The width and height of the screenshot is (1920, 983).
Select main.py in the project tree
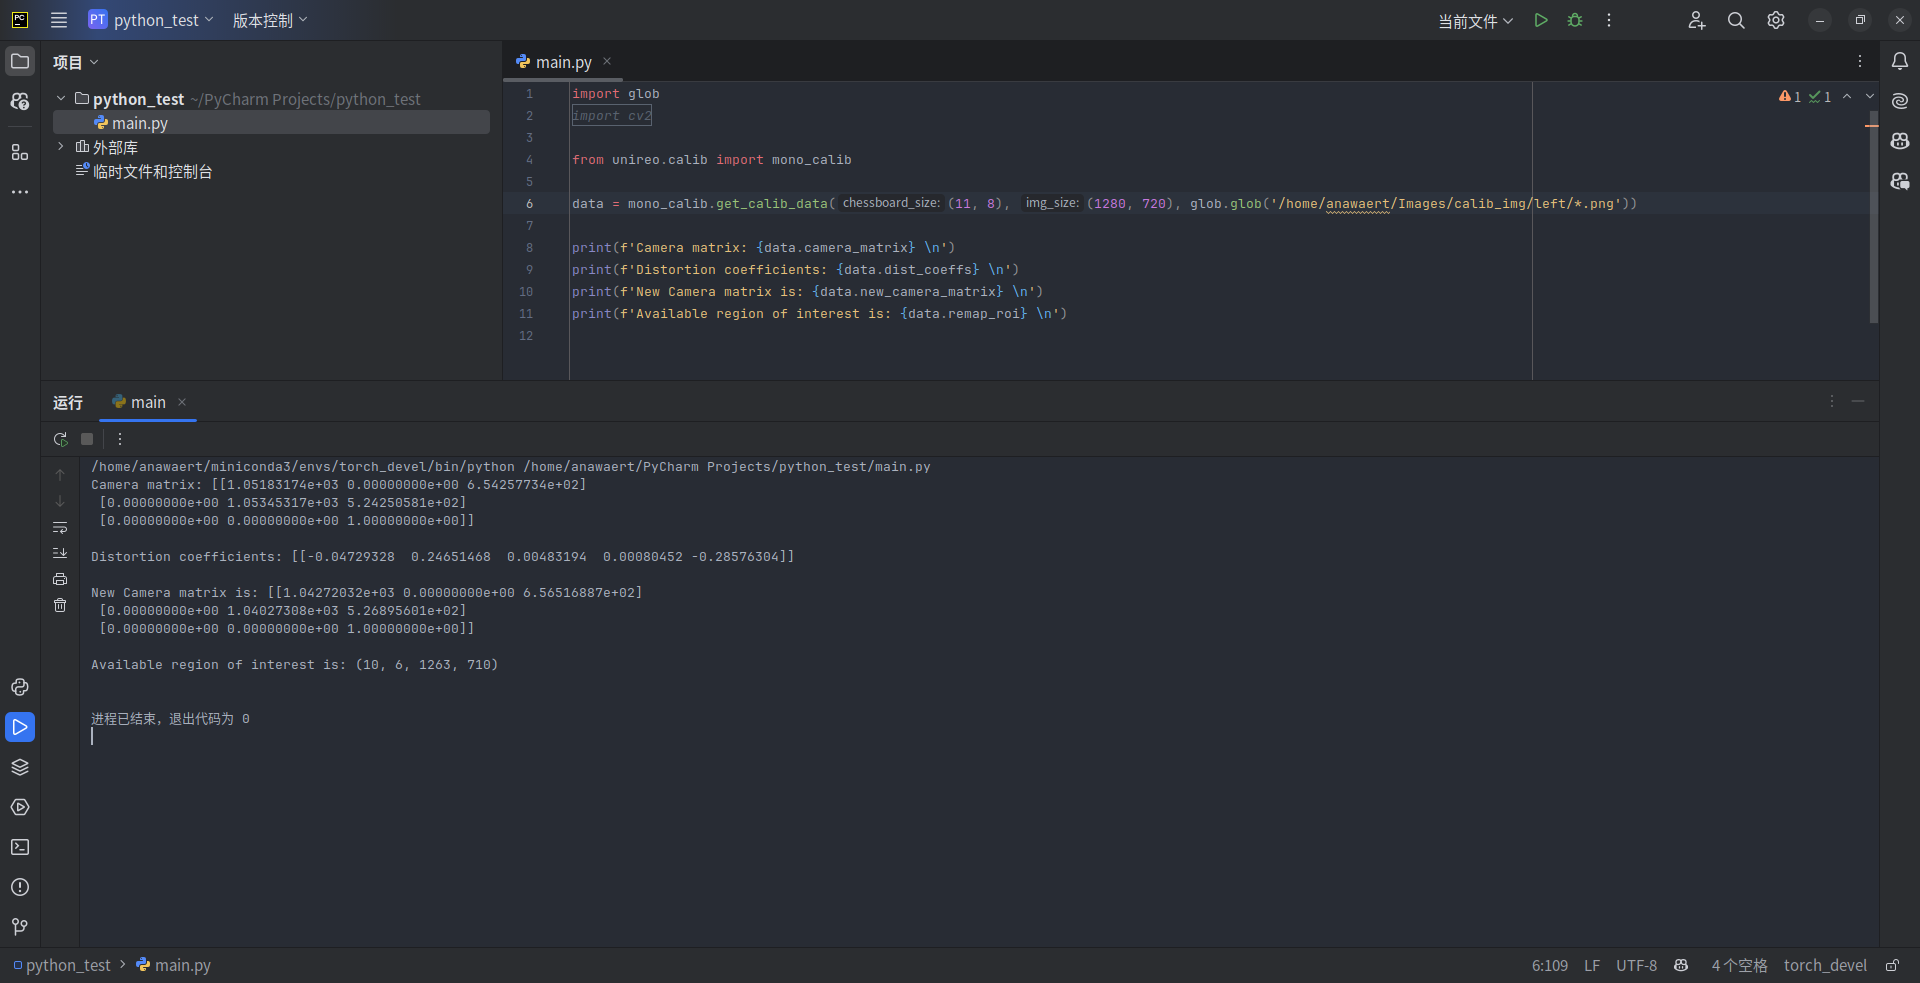point(139,123)
